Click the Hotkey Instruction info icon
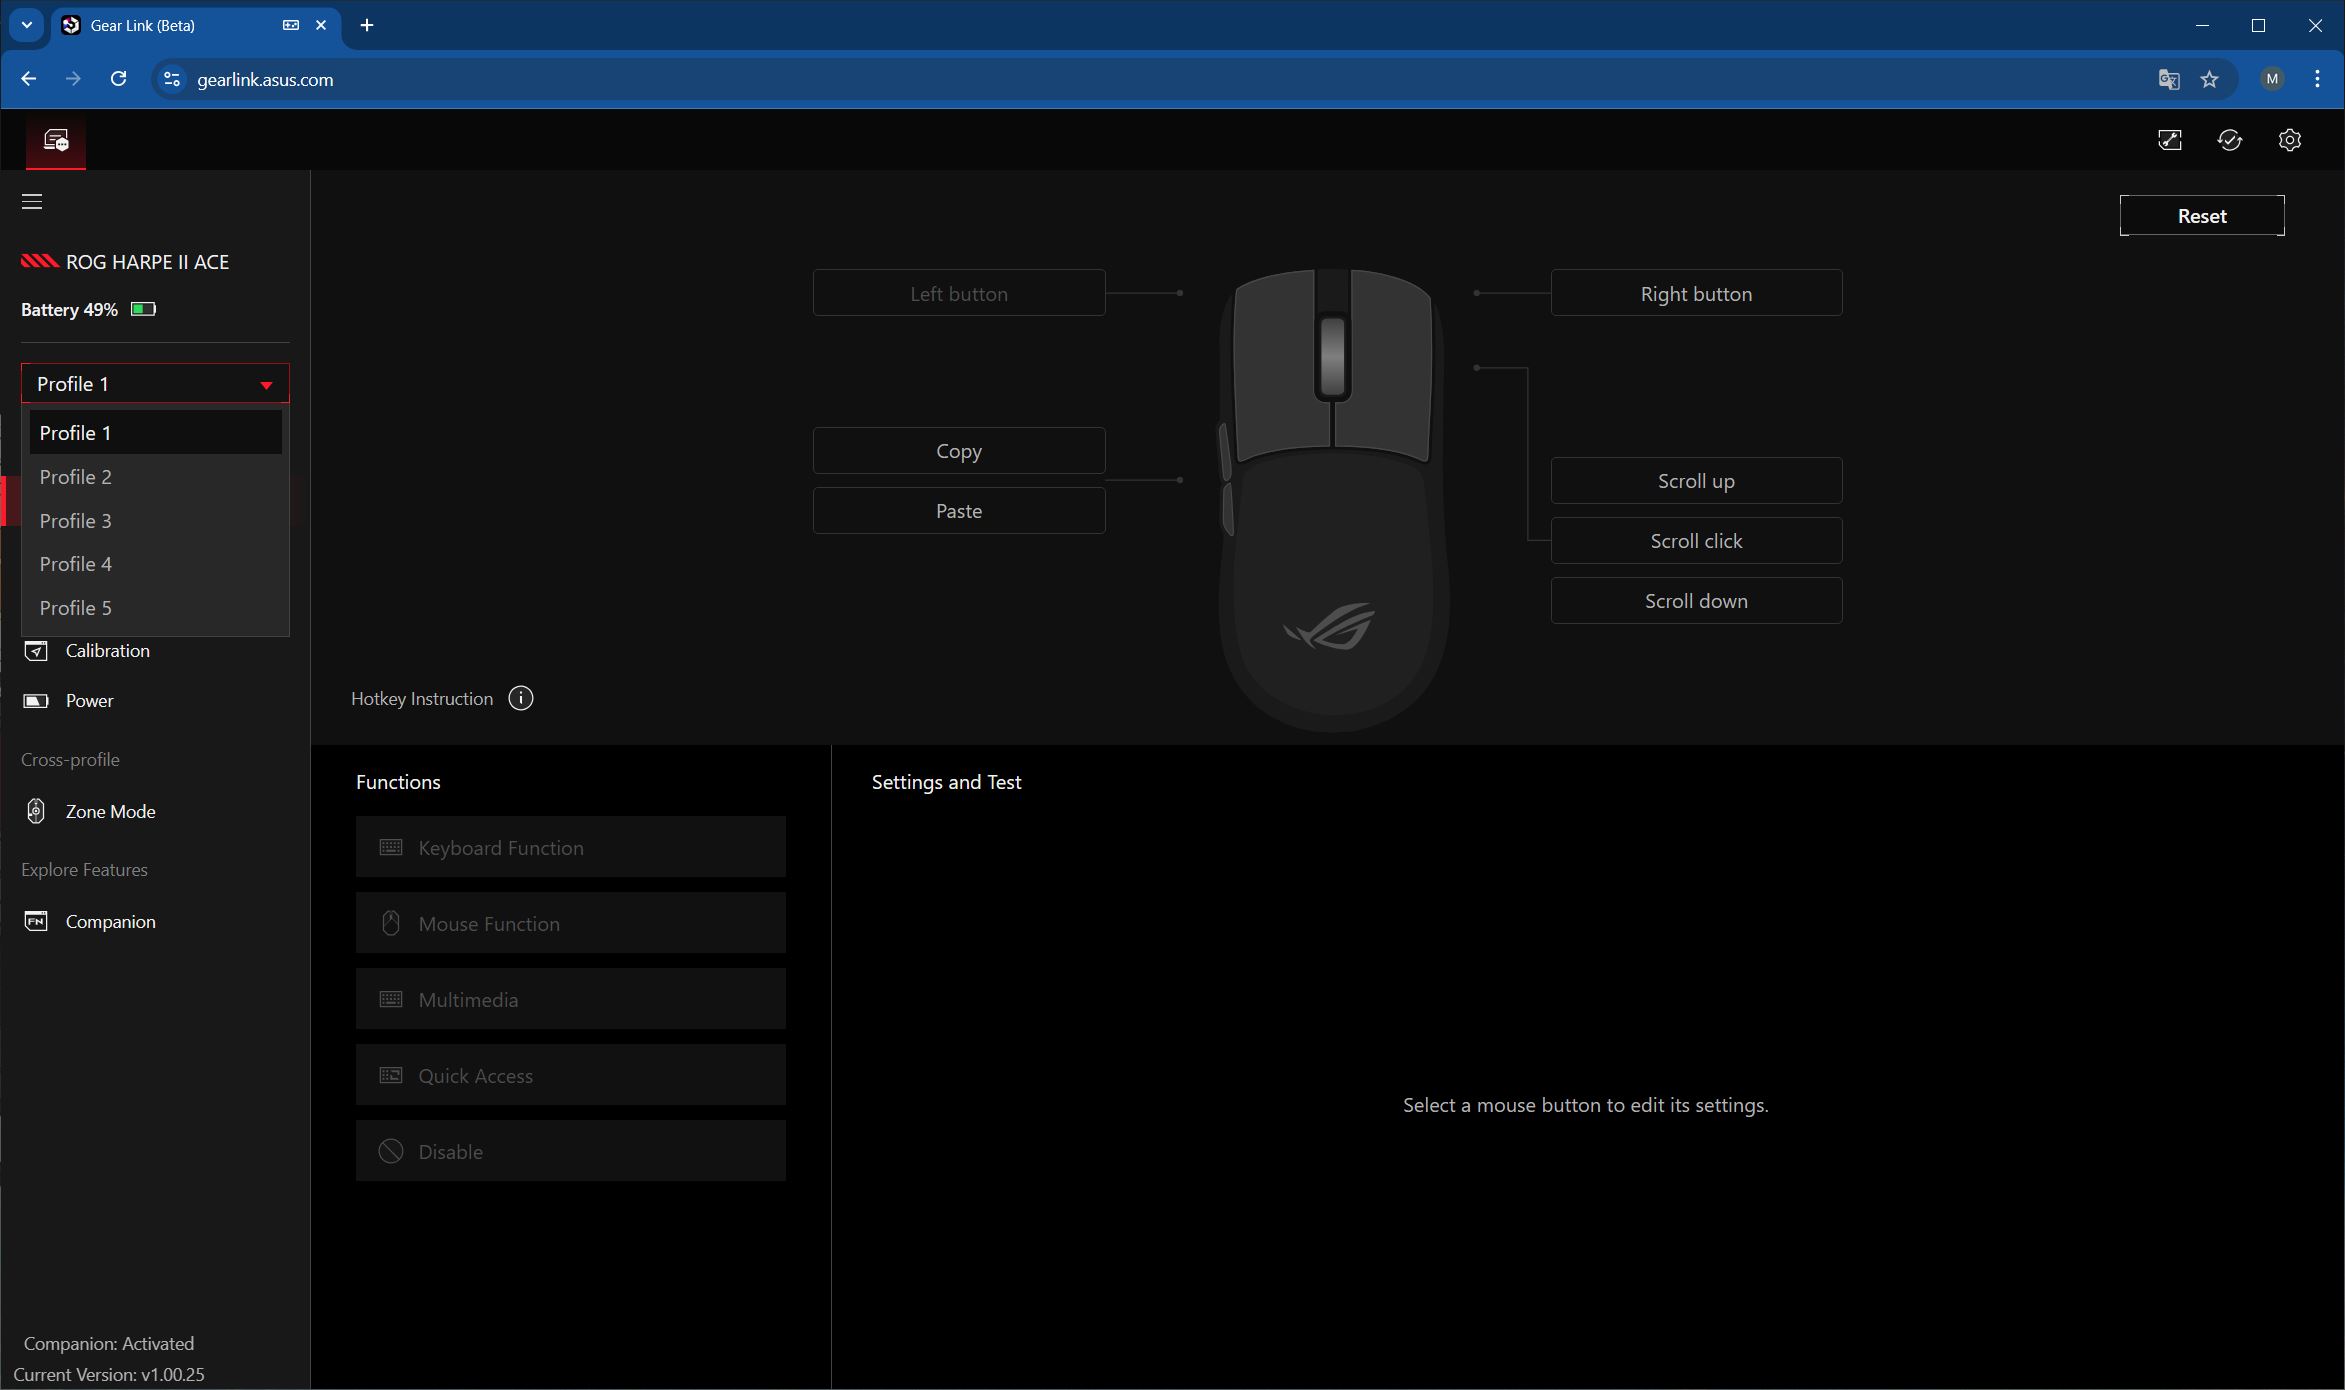This screenshot has width=2345, height=1390. tap(521, 698)
